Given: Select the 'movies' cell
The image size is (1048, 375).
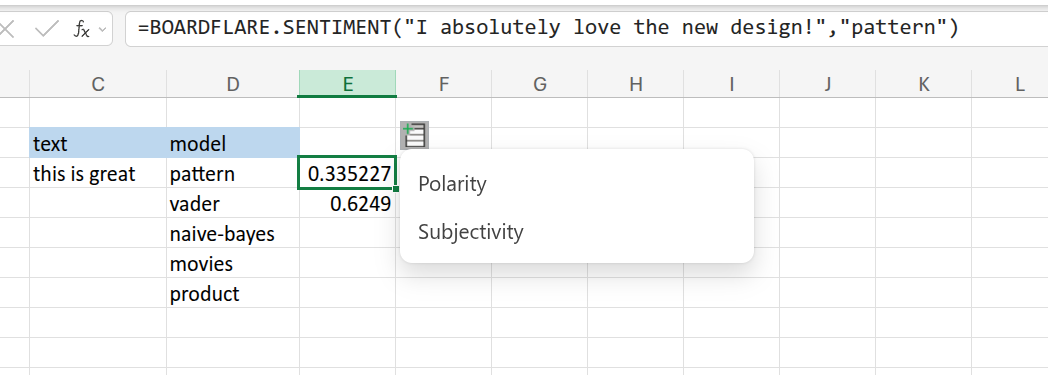Looking at the screenshot, I should [x=233, y=263].
